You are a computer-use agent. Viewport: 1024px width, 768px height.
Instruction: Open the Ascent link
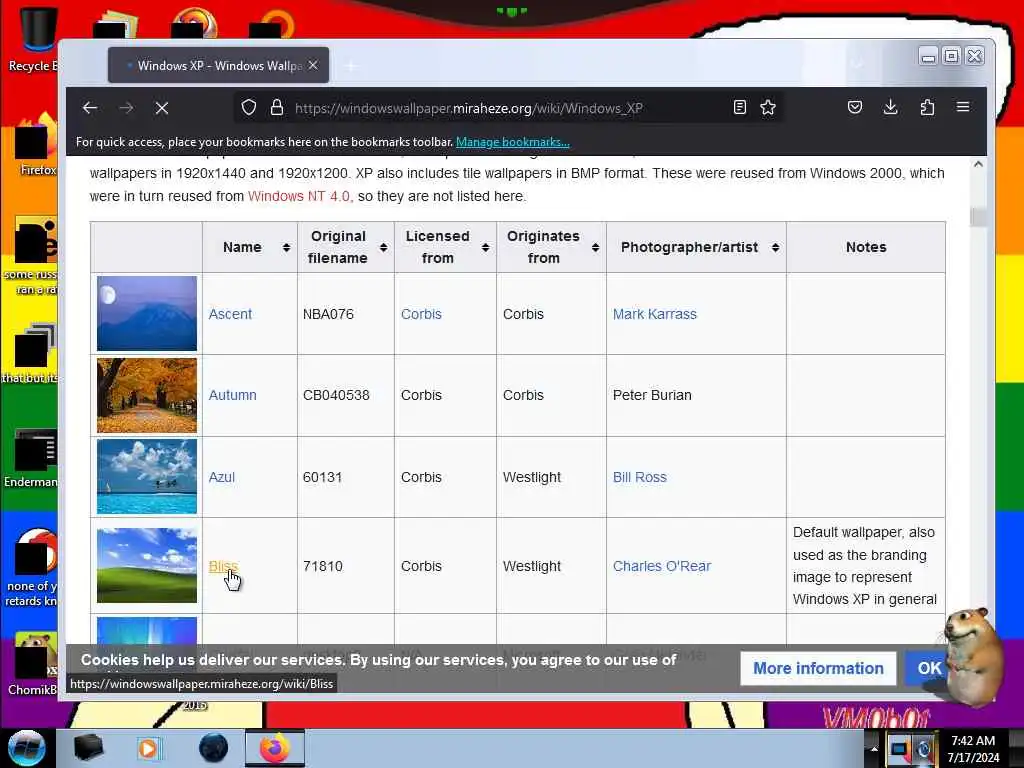tap(230, 314)
